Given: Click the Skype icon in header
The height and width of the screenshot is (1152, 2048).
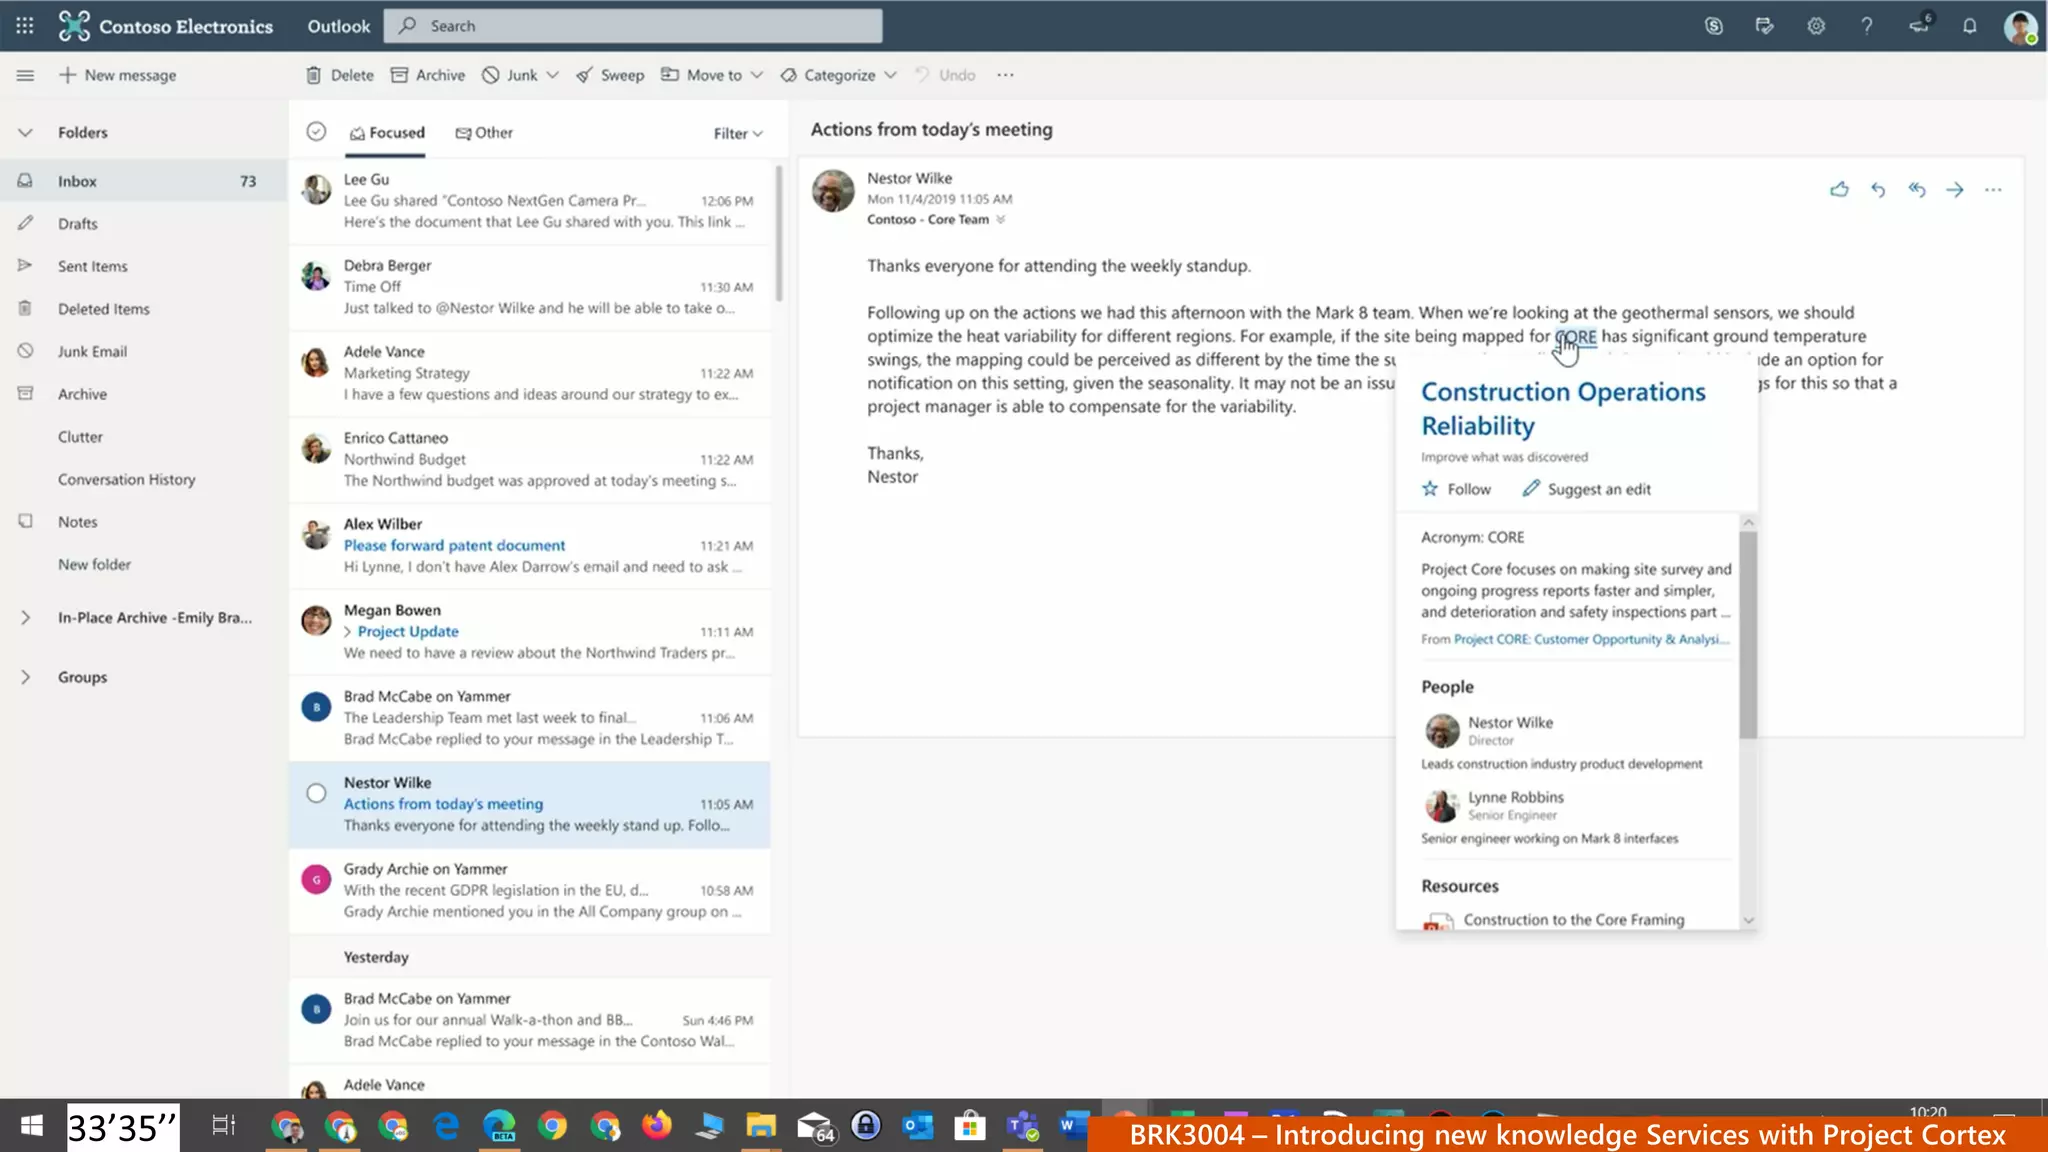Looking at the screenshot, I should pos(1713,26).
